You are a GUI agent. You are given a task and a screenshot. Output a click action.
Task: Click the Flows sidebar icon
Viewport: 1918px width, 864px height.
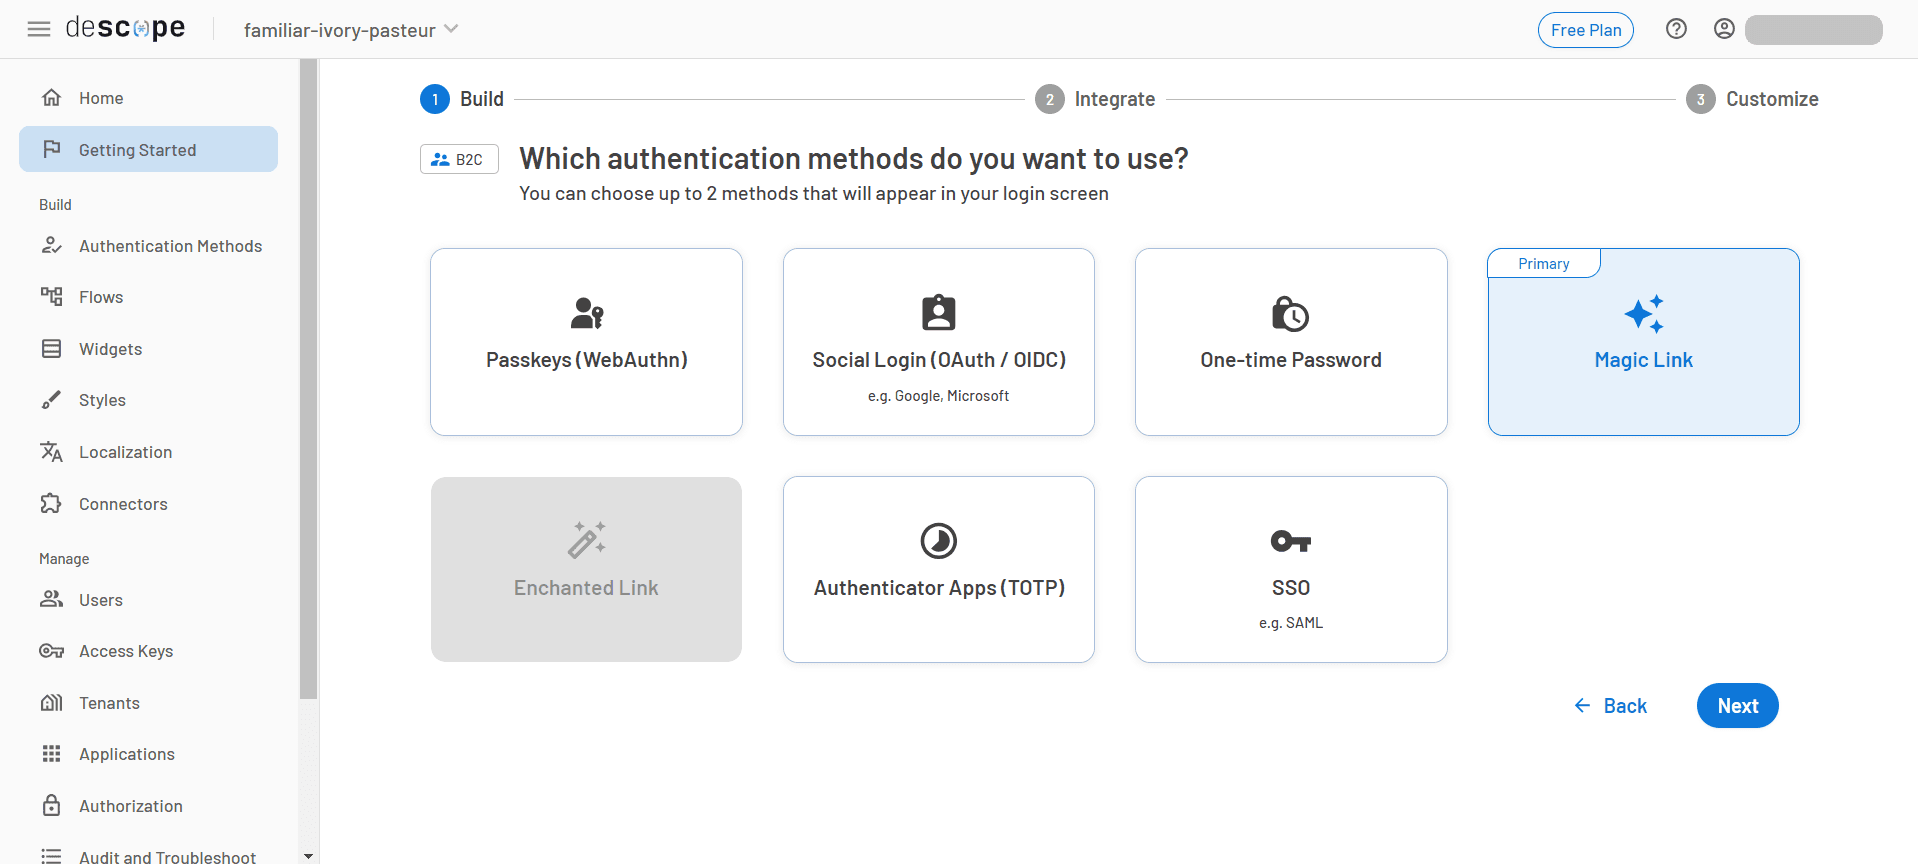[52, 296]
